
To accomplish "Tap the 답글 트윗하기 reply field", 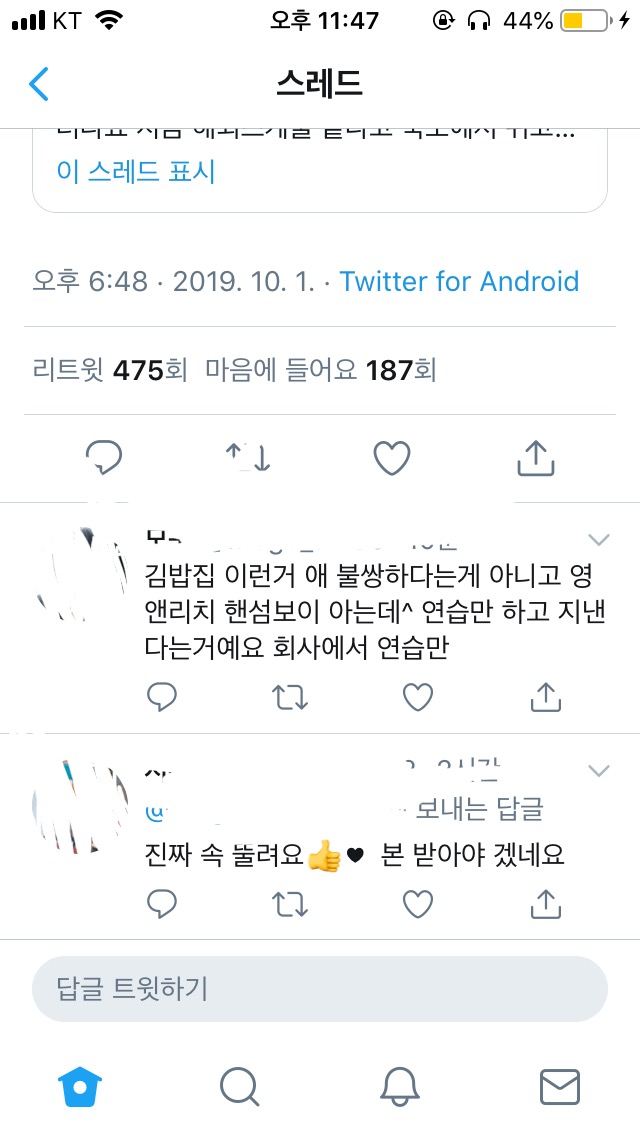I will (320, 989).
